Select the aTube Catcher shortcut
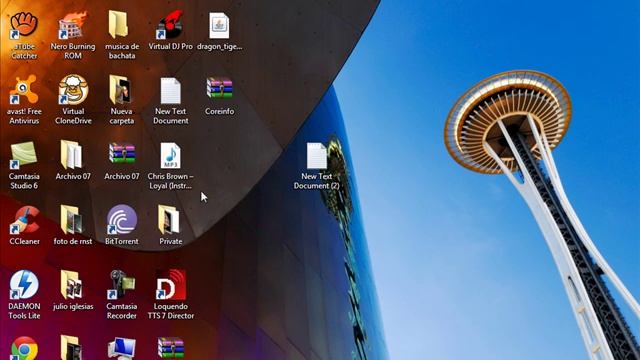This screenshot has height=360, width=640. pyautogui.click(x=24, y=25)
